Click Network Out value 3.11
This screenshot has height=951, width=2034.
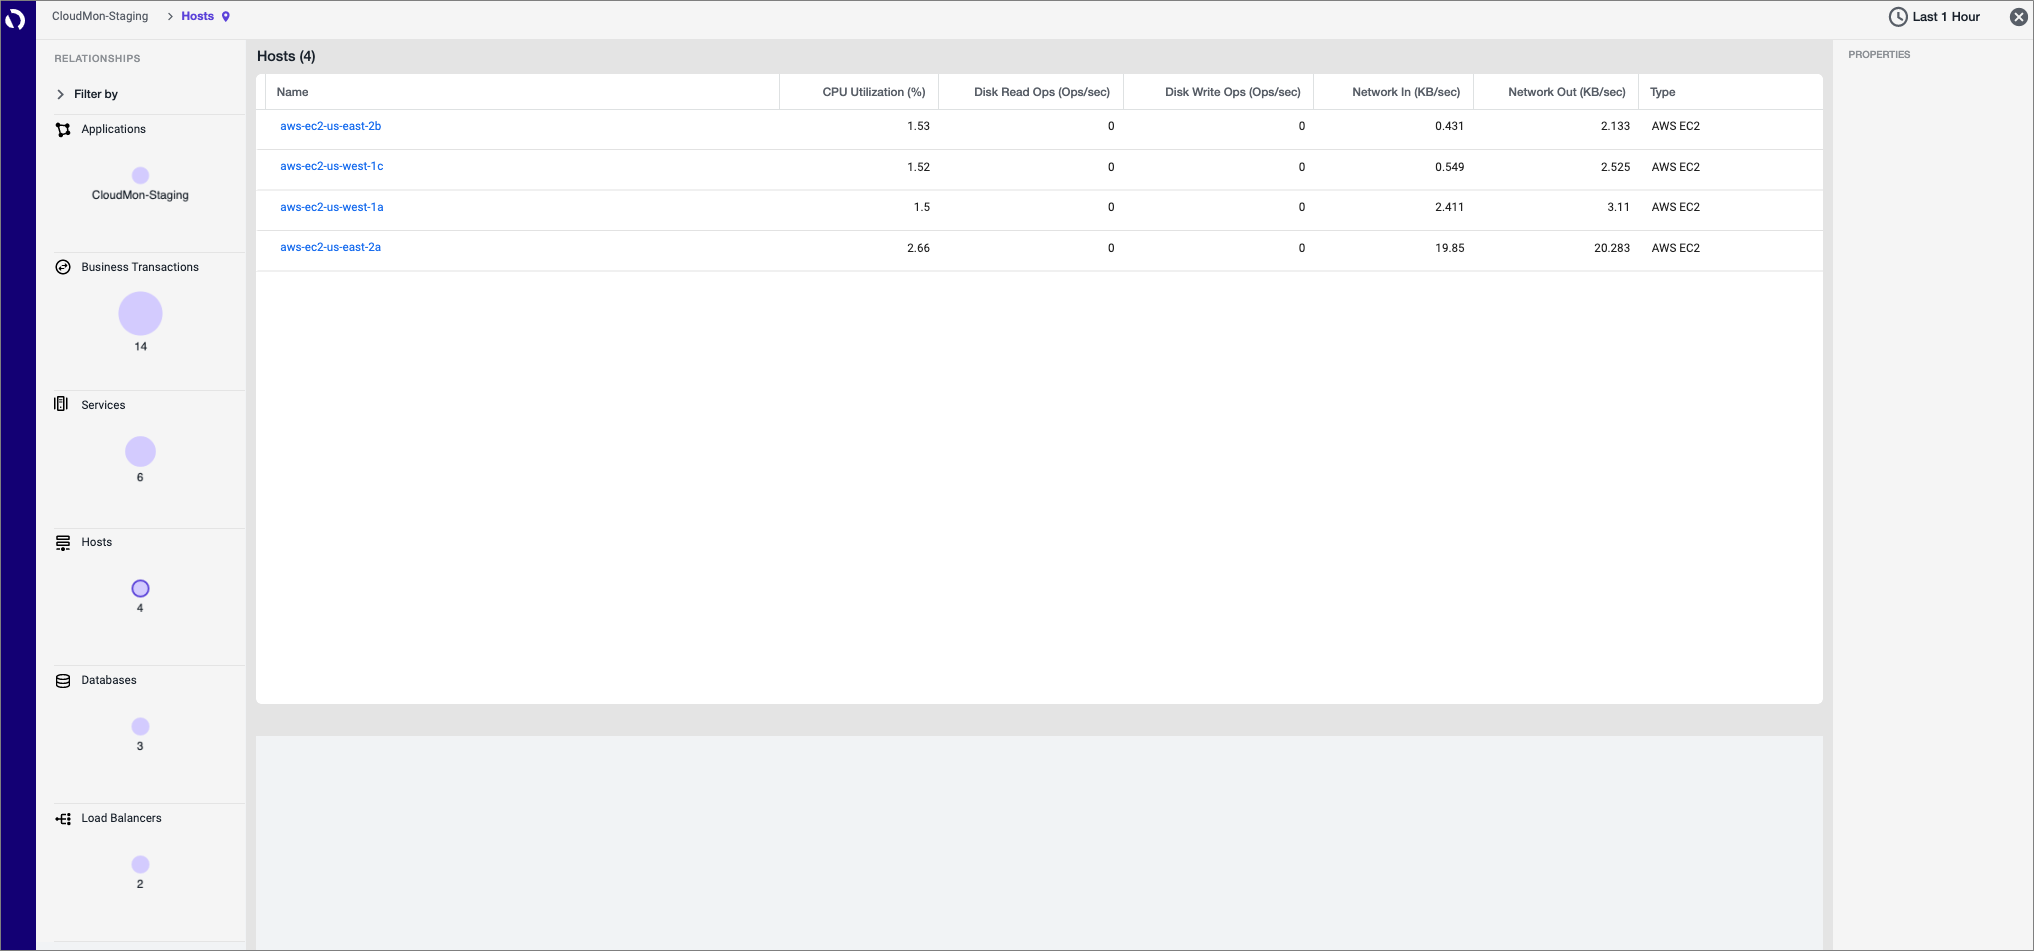[x=1618, y=207]
